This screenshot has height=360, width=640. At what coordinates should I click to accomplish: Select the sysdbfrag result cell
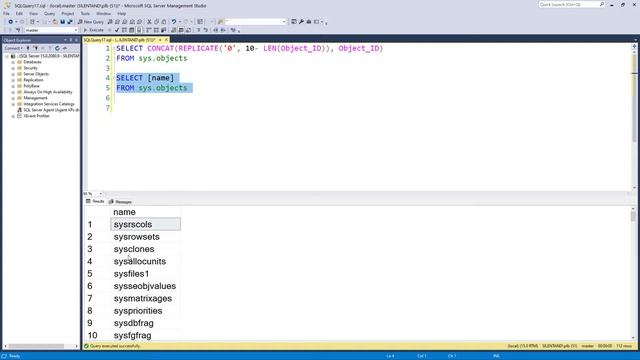click(145, 323)
